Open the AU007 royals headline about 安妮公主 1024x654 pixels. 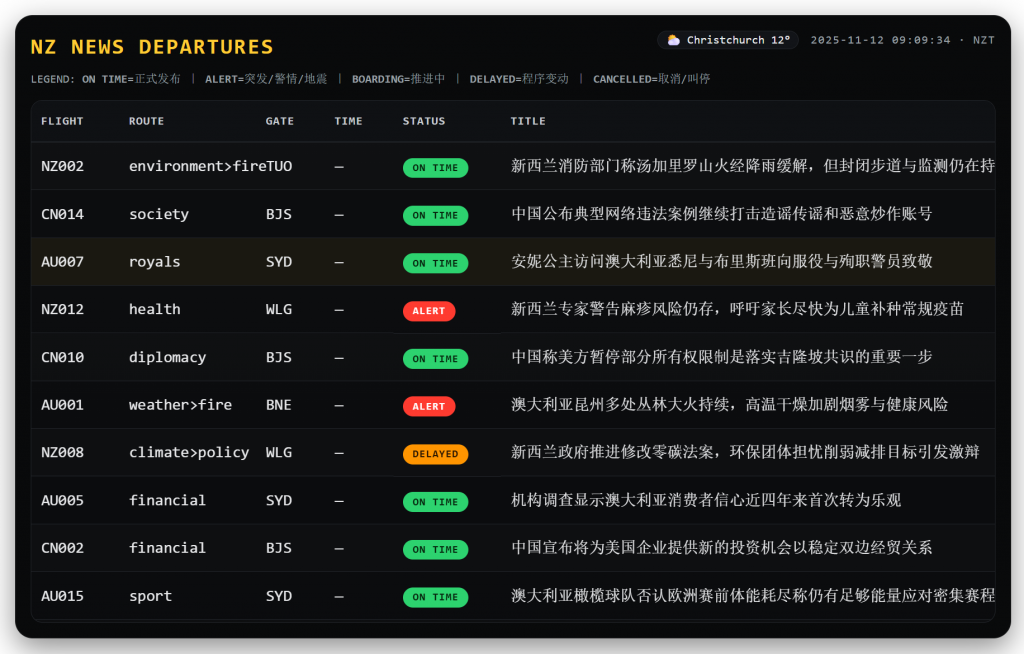(721, 262)
